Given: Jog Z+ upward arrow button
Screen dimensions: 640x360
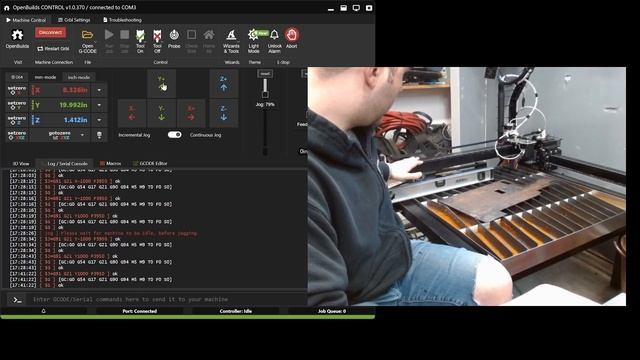Looking at the screenshot, I should [224, 83].
